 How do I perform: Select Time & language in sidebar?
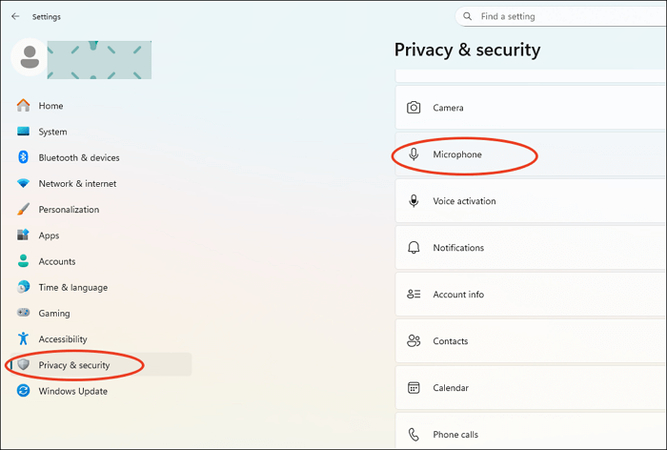[73, 288]
